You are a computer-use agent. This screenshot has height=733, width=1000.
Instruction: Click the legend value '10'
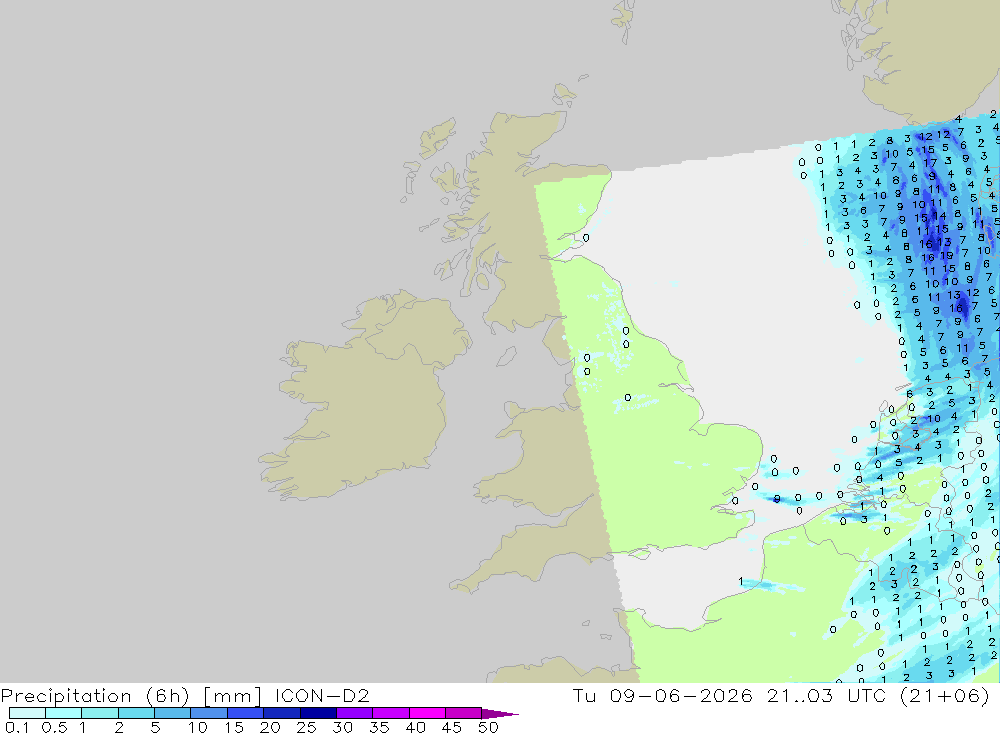pyautogui.click(x=198, y=727)
